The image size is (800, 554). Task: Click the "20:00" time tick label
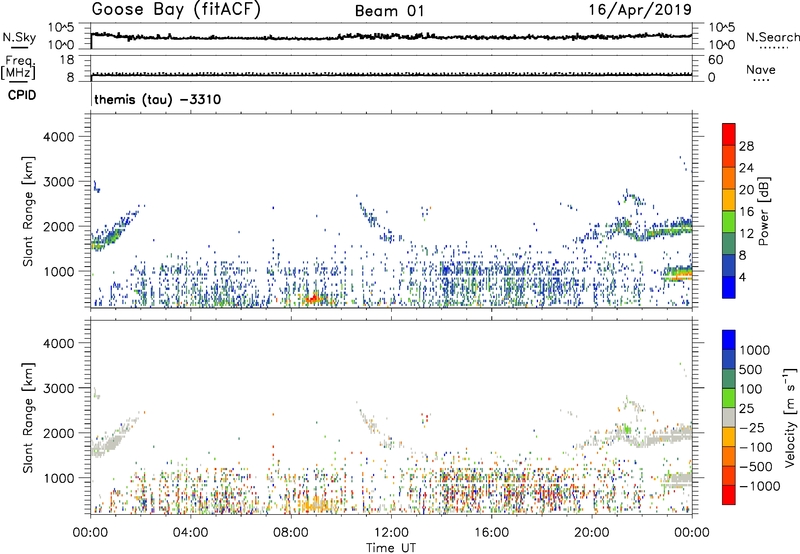pyautogui.click(x=592, y=533)
